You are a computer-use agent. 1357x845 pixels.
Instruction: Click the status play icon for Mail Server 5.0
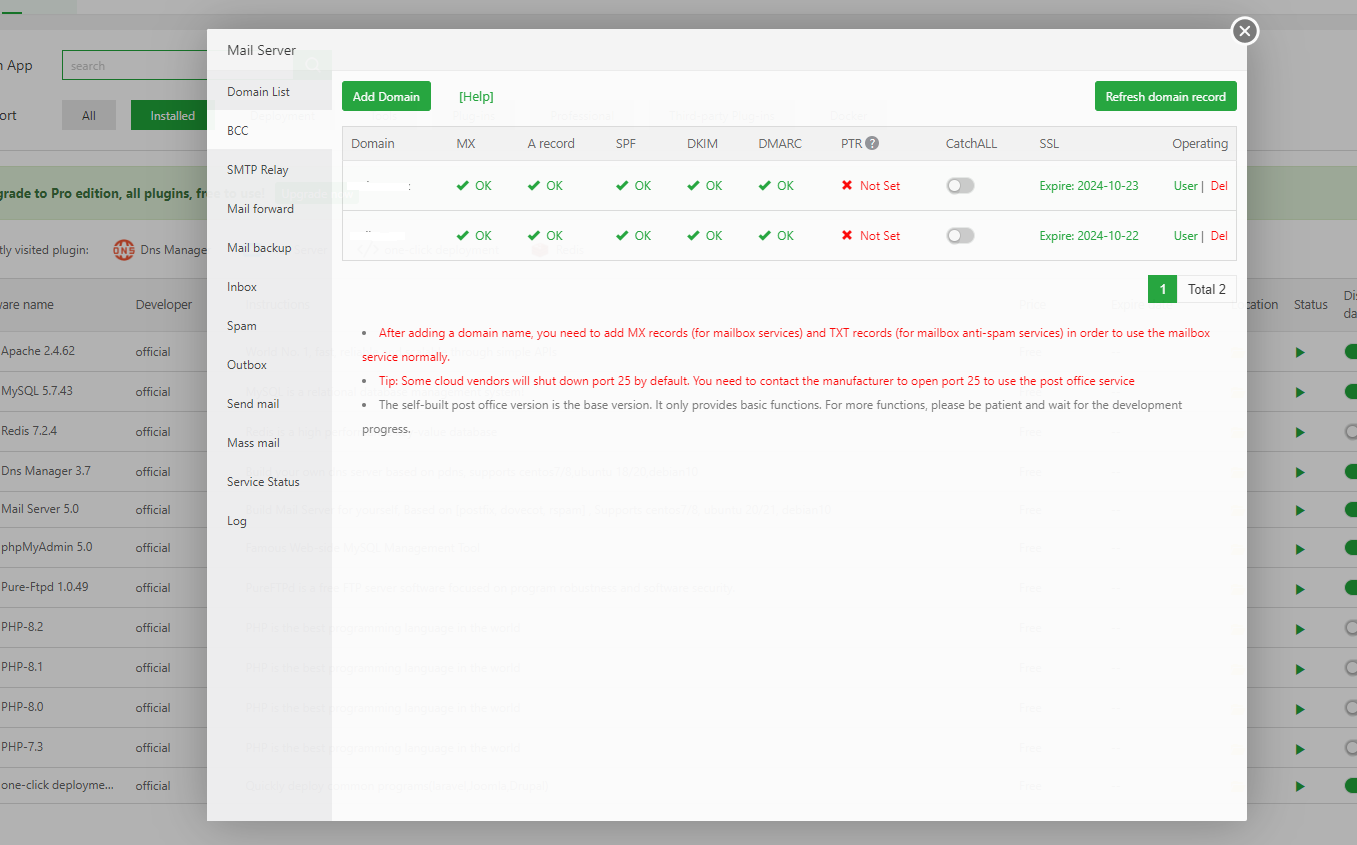click(1300, 510)
